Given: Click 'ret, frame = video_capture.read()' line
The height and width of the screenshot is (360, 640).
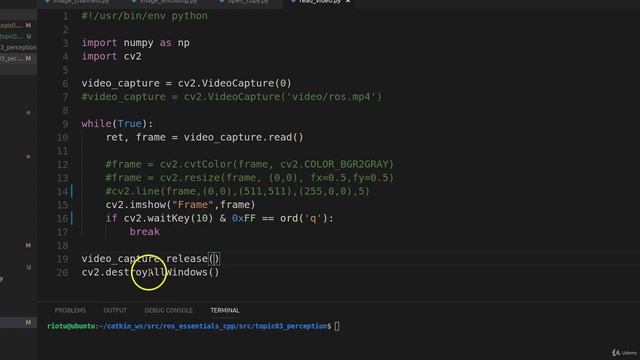Looking at the screenshot, I should pos(204,137).
